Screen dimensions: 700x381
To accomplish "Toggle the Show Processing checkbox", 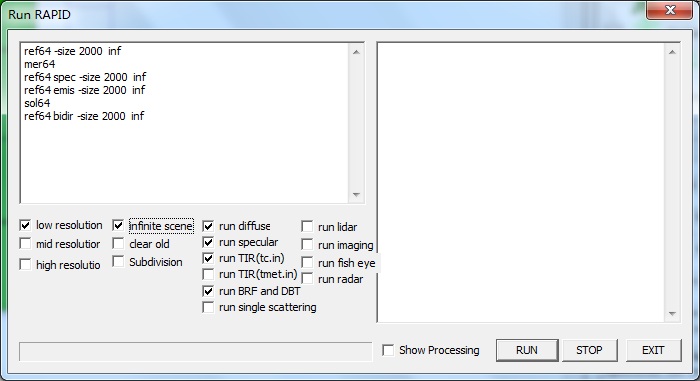I will 388,350.
